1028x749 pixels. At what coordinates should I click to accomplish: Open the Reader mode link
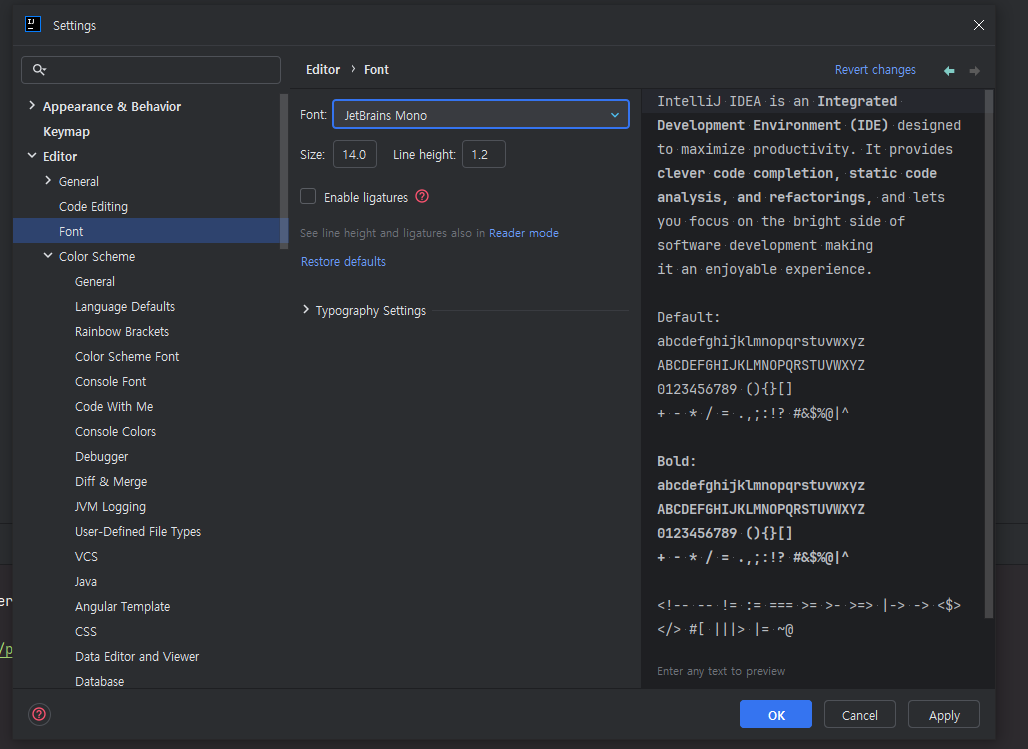523,233
